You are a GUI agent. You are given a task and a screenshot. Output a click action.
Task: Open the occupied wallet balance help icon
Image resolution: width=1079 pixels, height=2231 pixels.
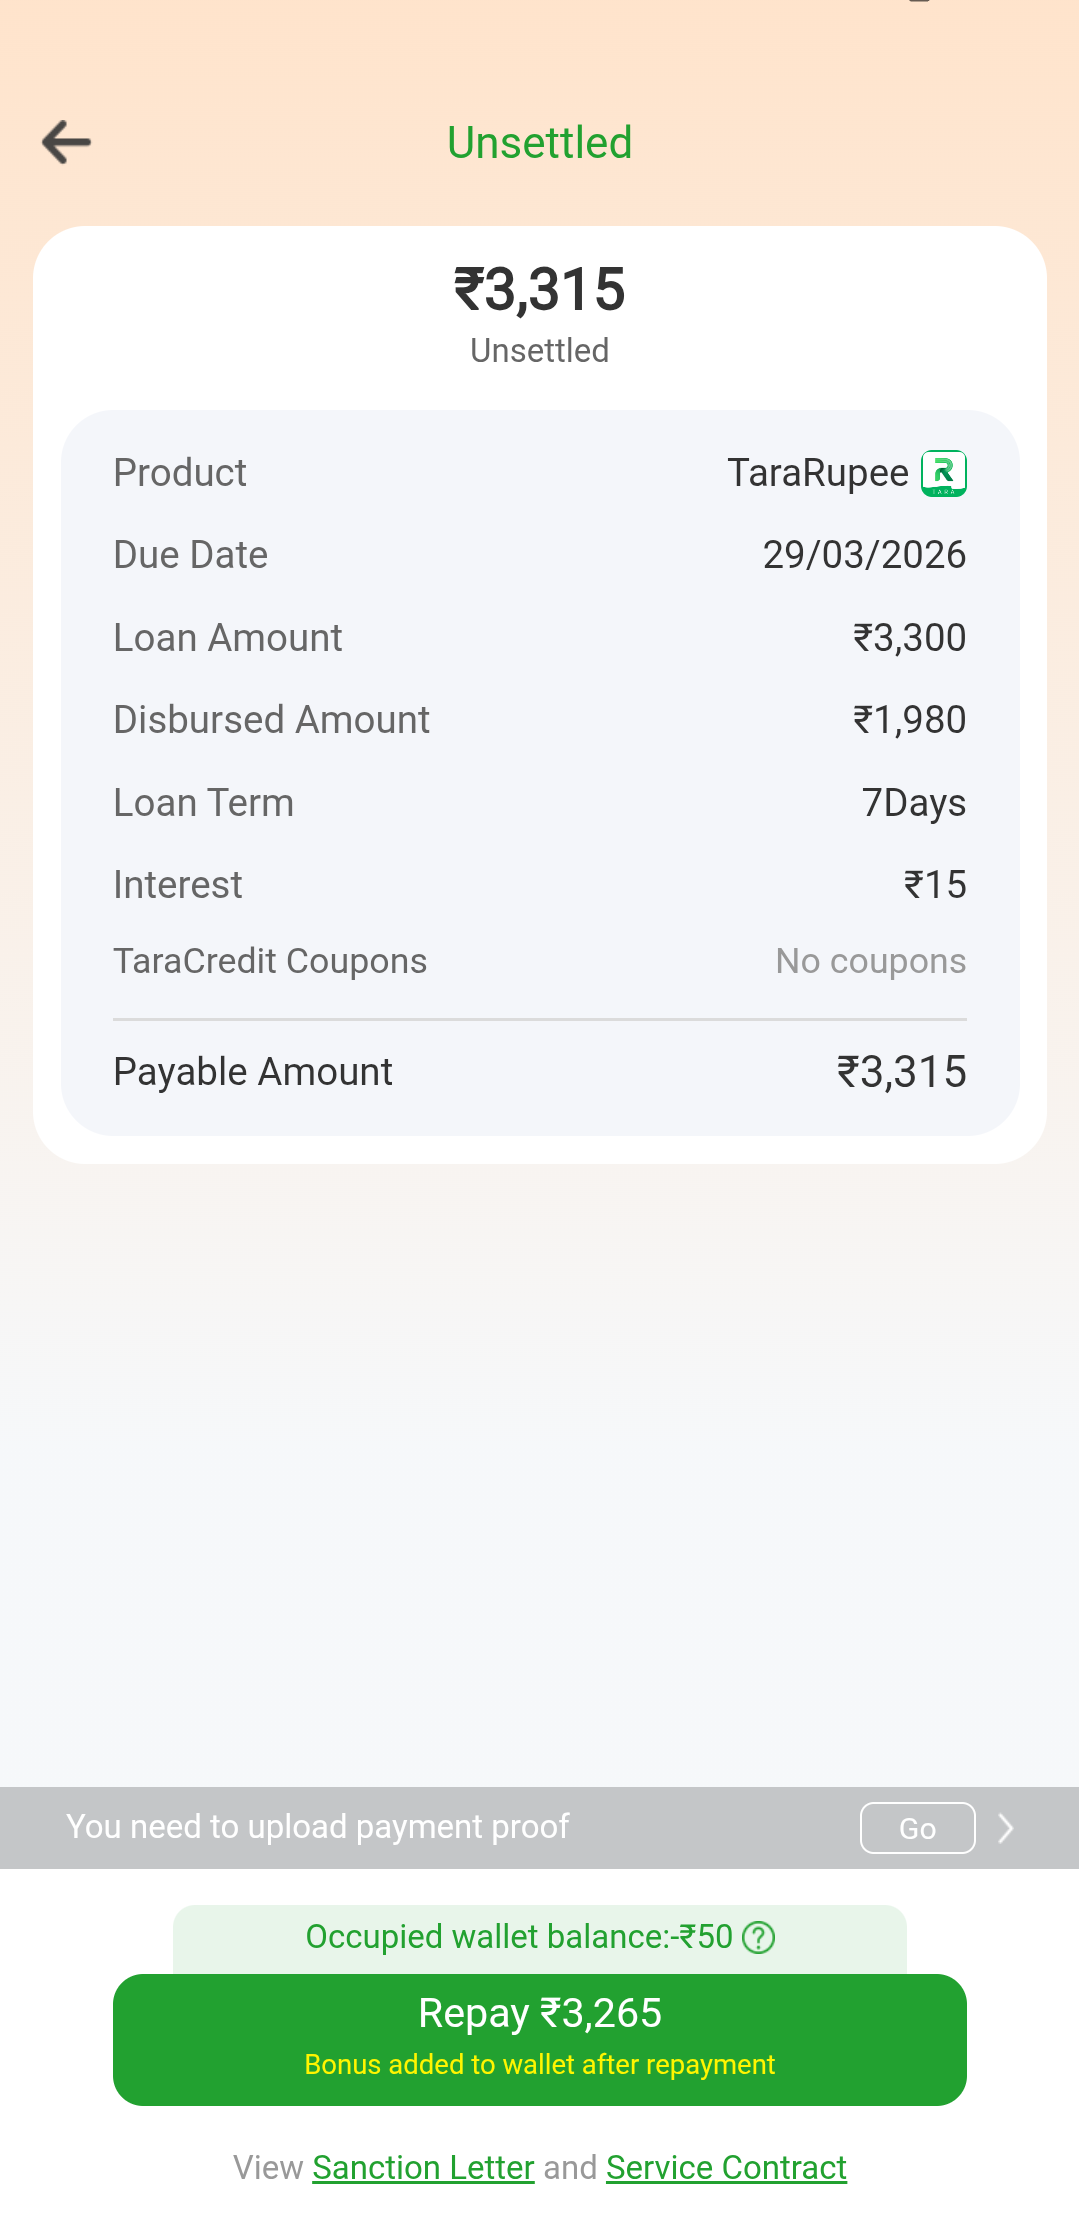759,1938
